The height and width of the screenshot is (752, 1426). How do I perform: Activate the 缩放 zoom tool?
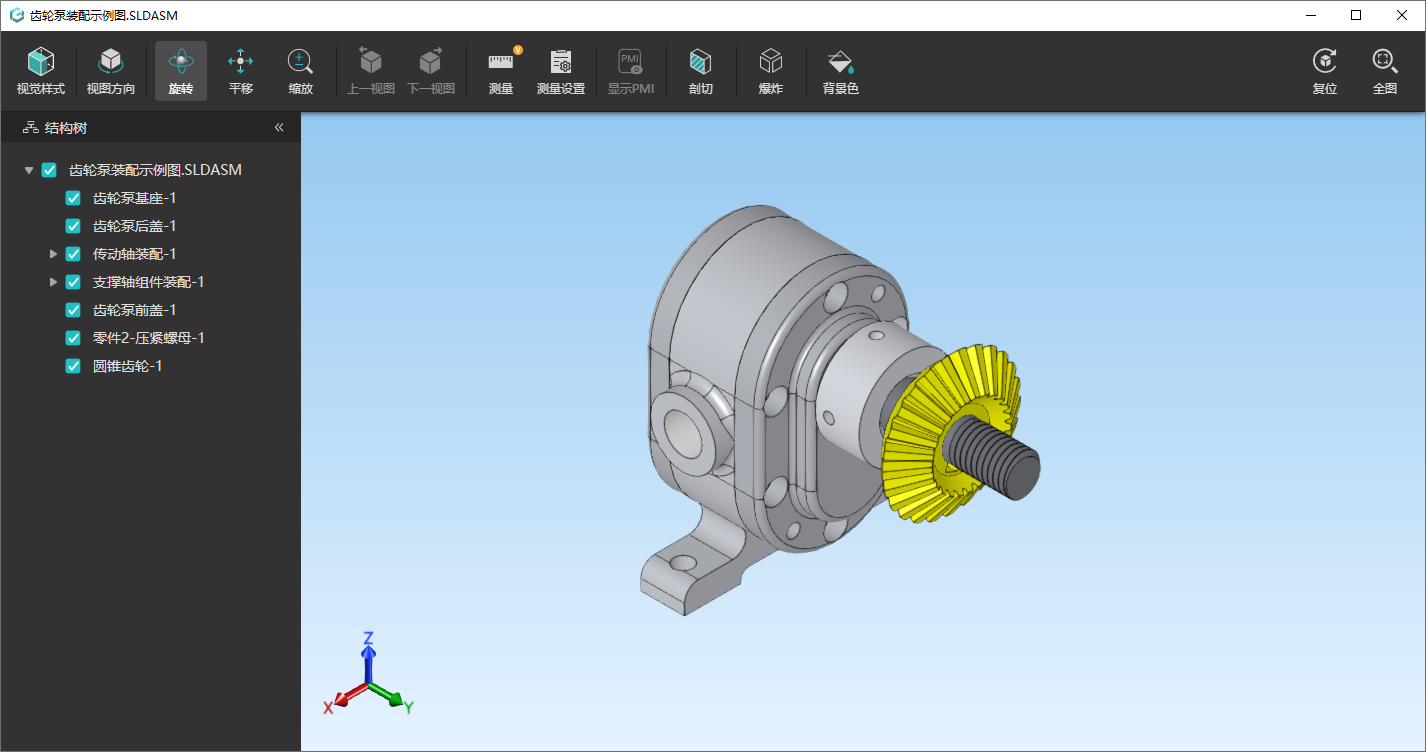(x=300, y=71)
